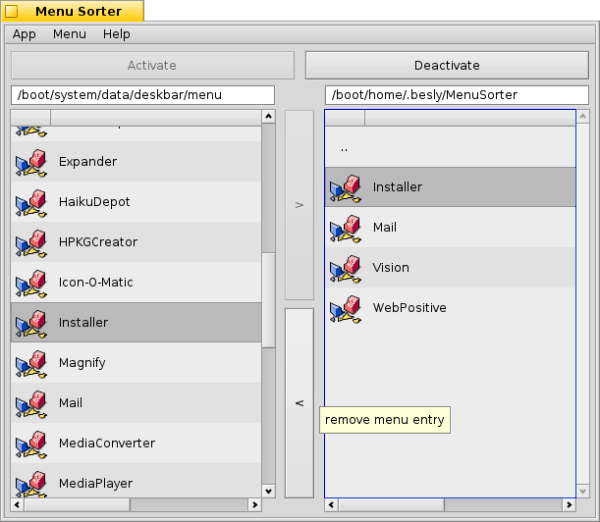The image size is (600, 522).
Task: Click the Expander icon in left list
Action: (31, 162)
